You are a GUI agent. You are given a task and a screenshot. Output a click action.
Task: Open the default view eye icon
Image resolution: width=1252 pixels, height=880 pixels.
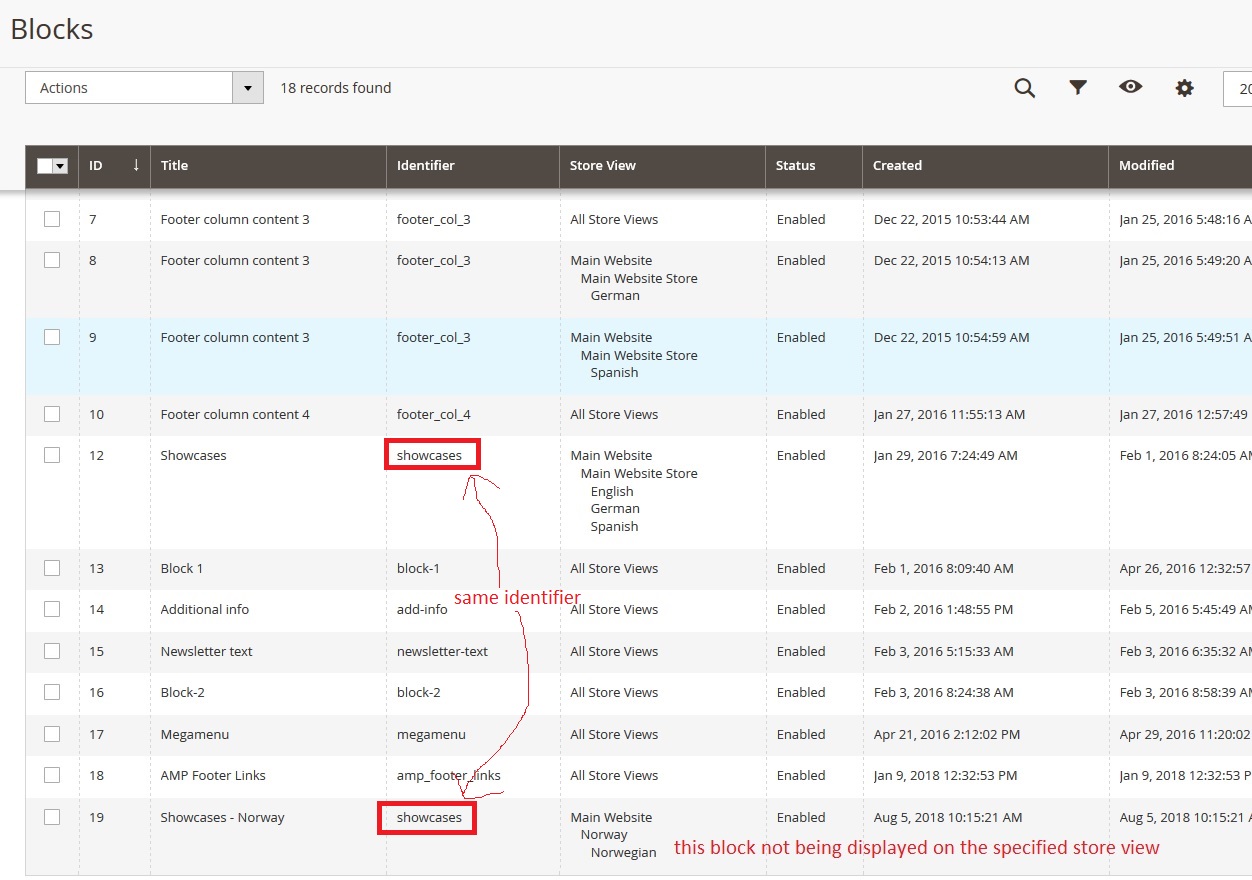click(1131, 88)
